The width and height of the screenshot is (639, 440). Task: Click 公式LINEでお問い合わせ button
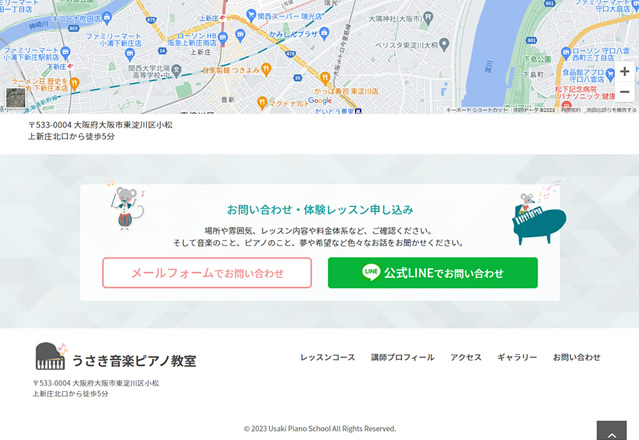[x=433, y=273]
